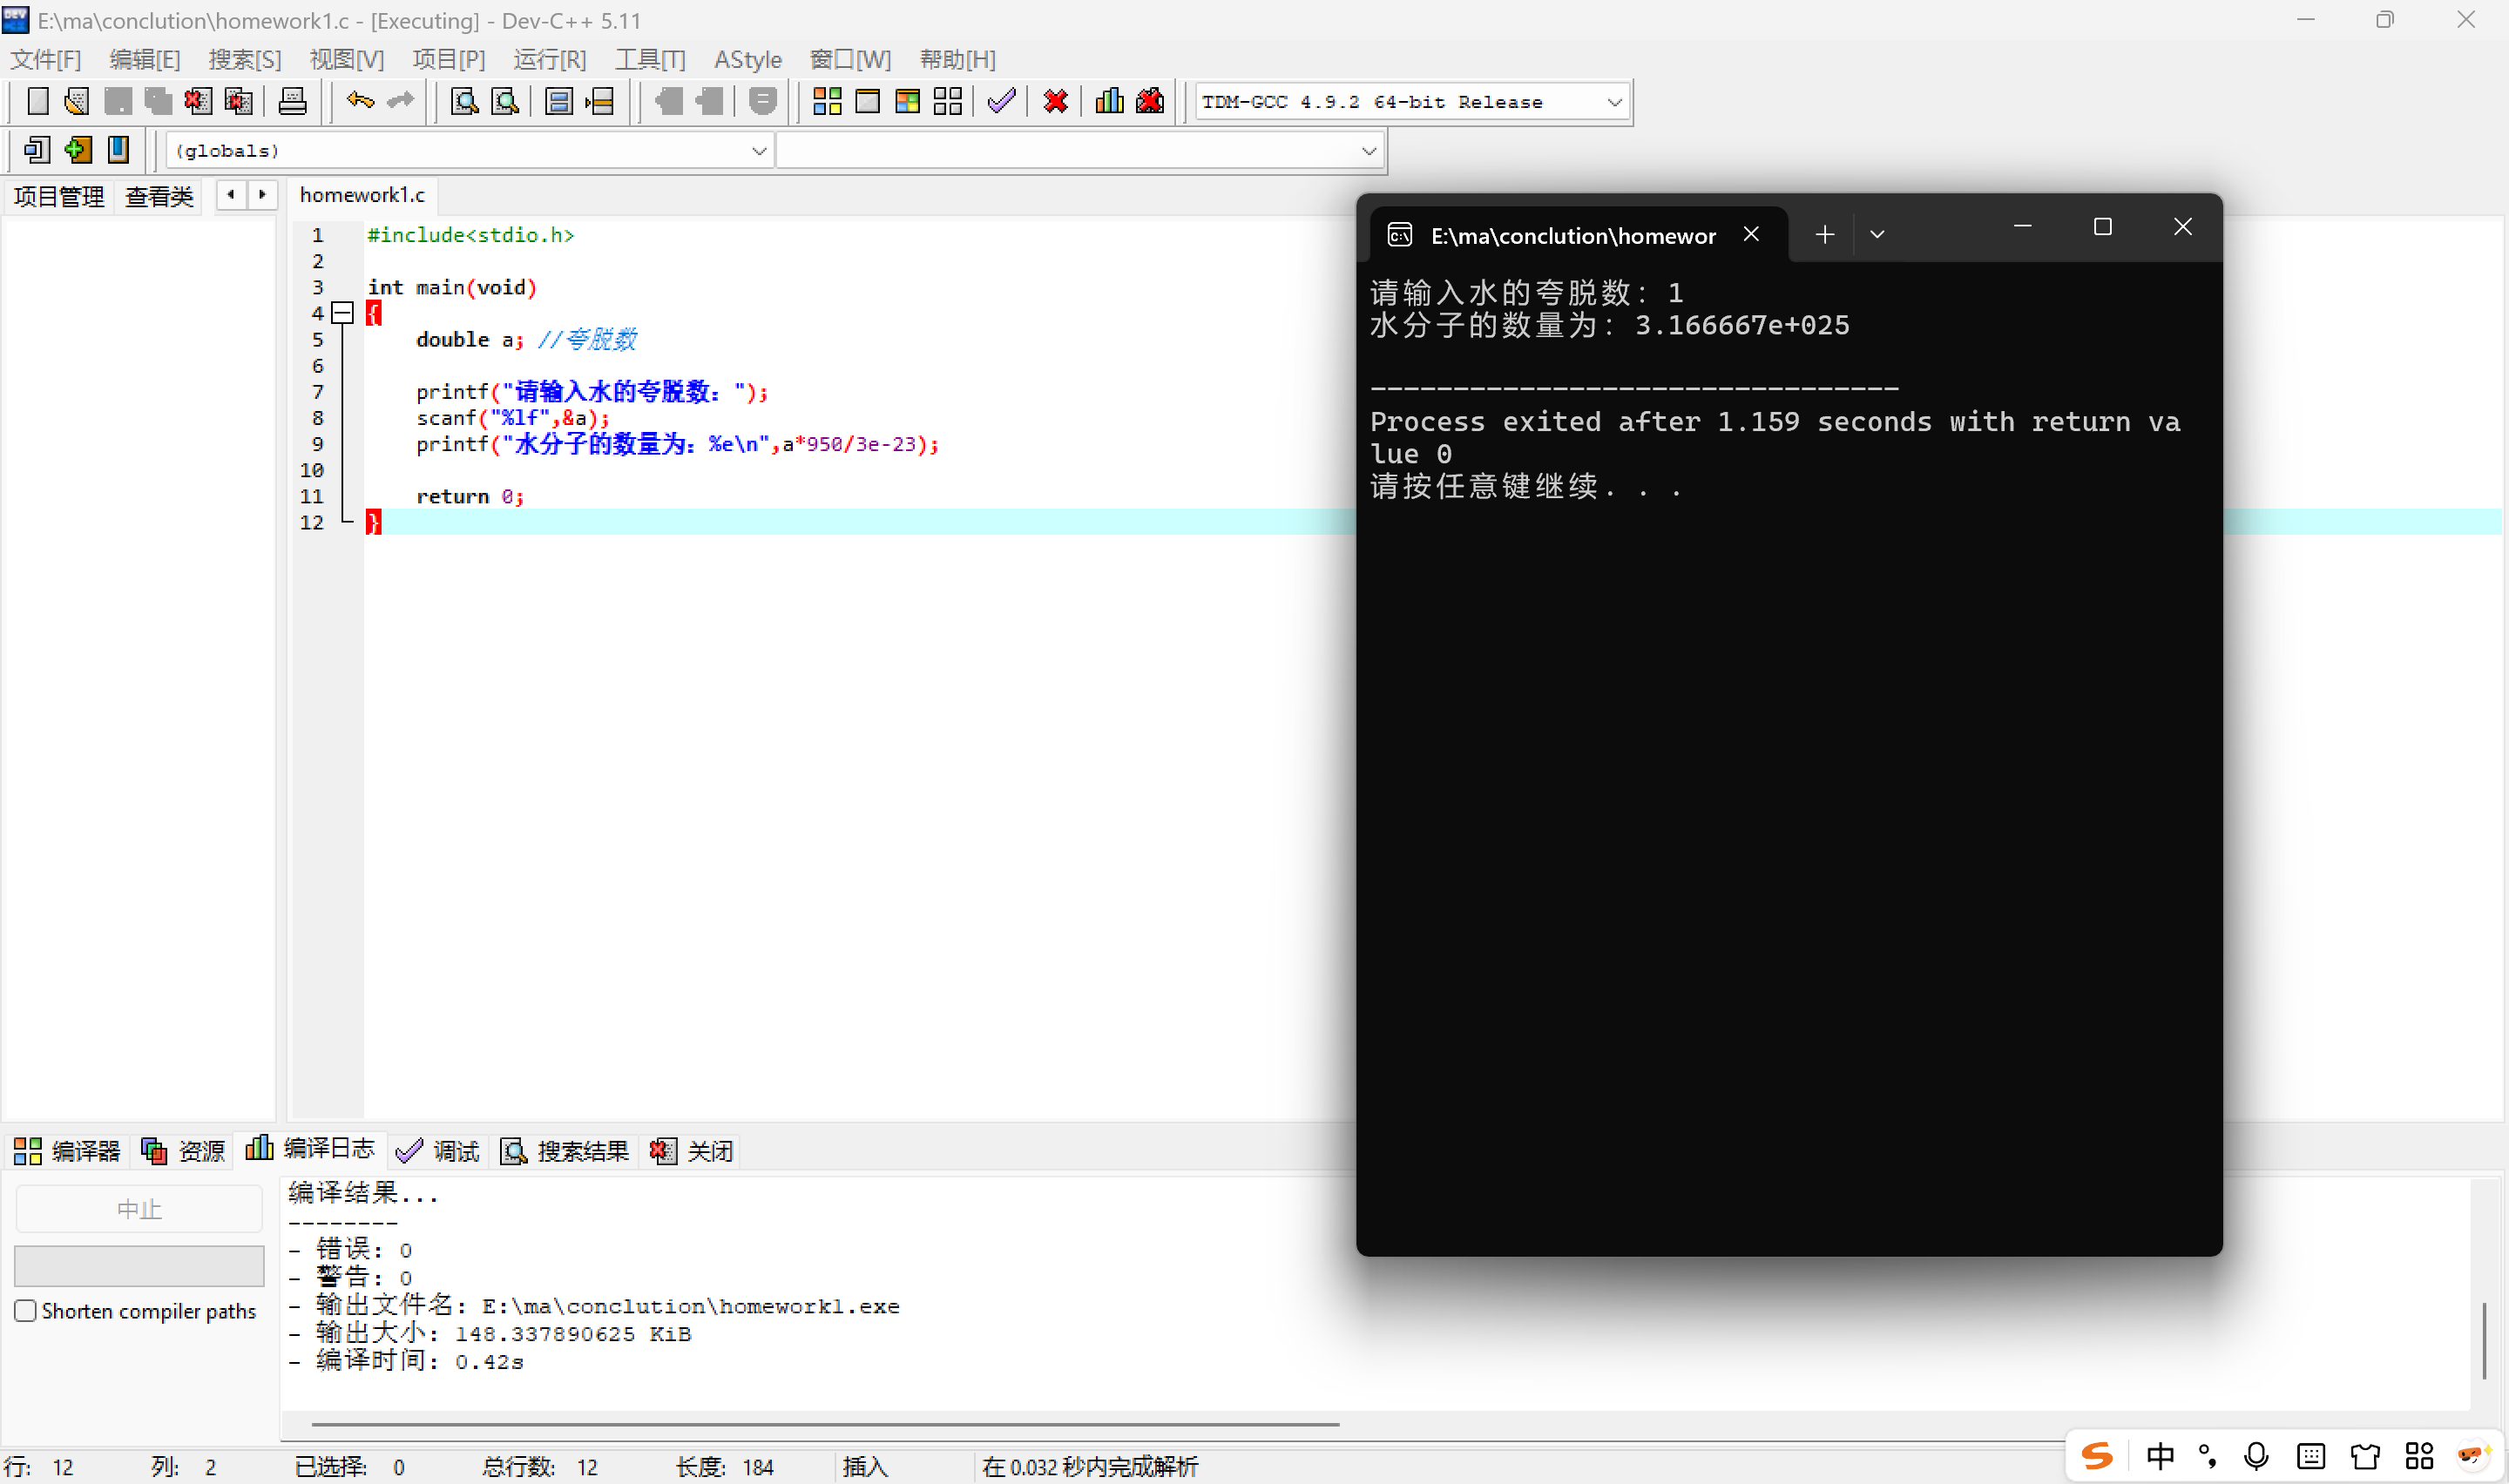Click the Undo arrow icon
2509x1484 pixels.
360,101
